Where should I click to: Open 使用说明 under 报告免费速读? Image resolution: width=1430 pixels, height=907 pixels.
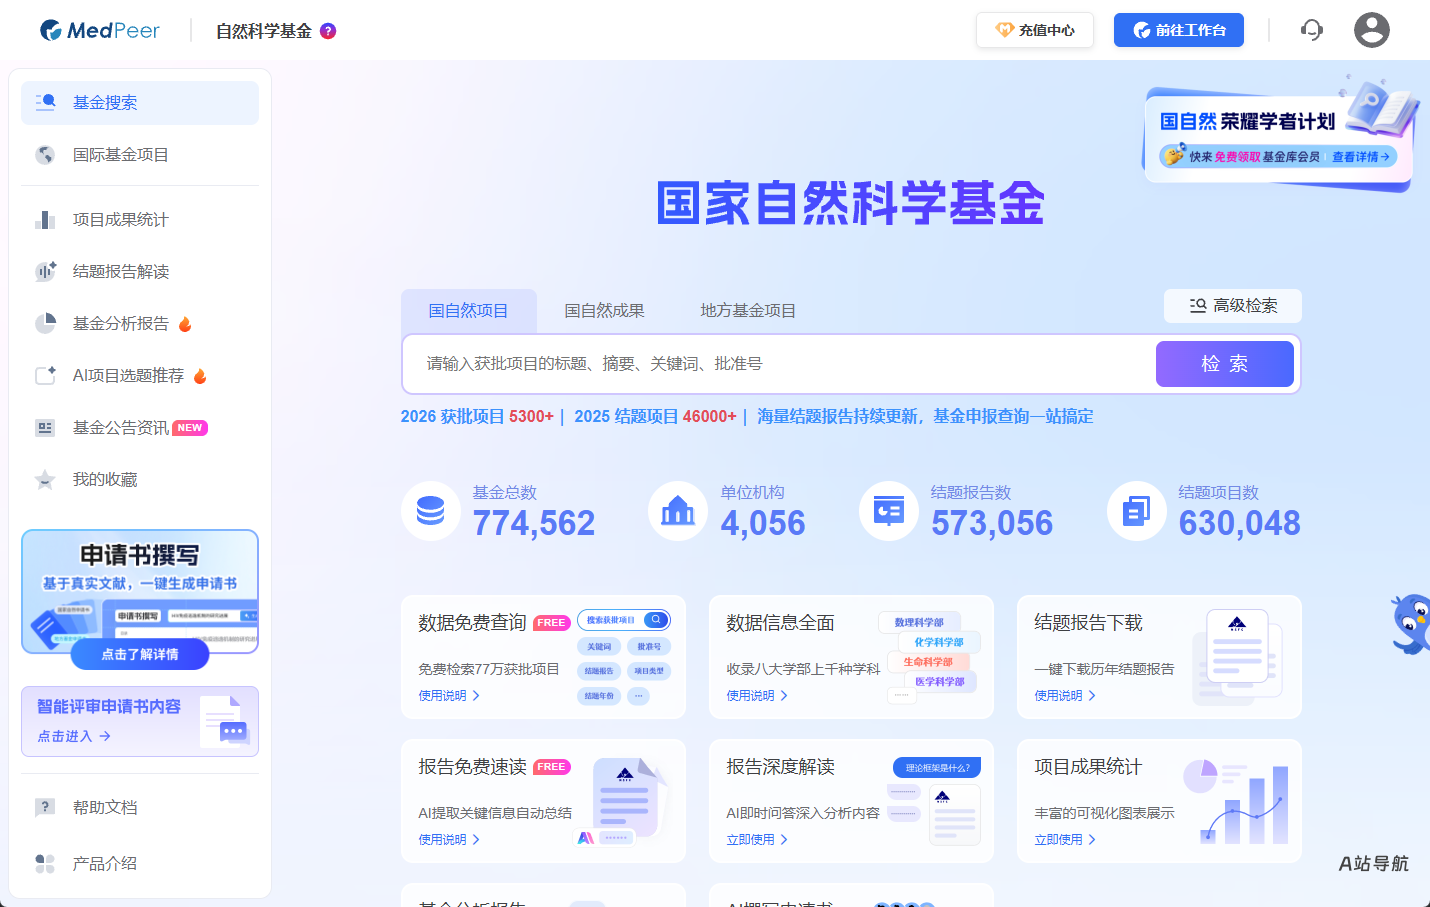(x=449, y=840)
